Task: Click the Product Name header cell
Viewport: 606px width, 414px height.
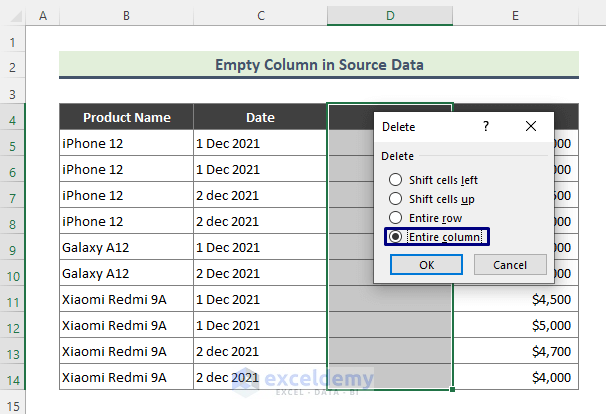Action: tap(126, 117)
